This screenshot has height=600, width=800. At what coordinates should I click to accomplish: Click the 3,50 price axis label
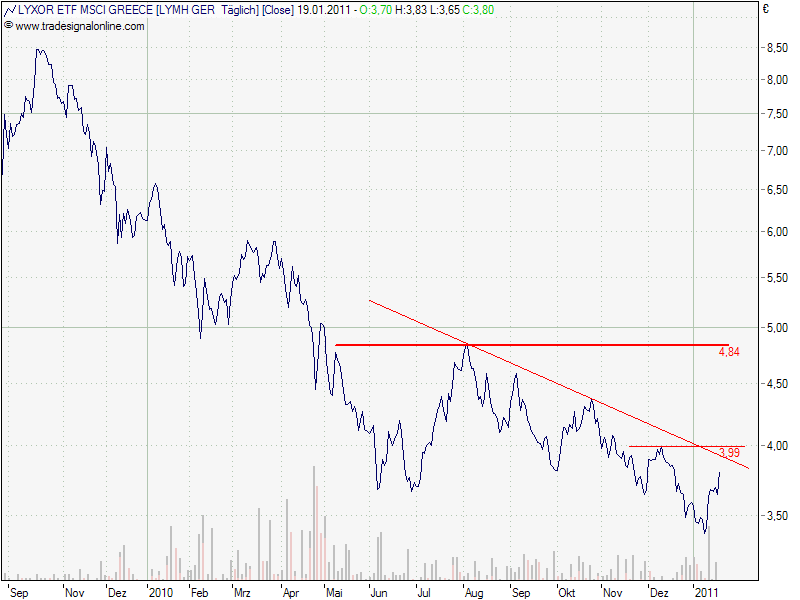coord(778,516)
